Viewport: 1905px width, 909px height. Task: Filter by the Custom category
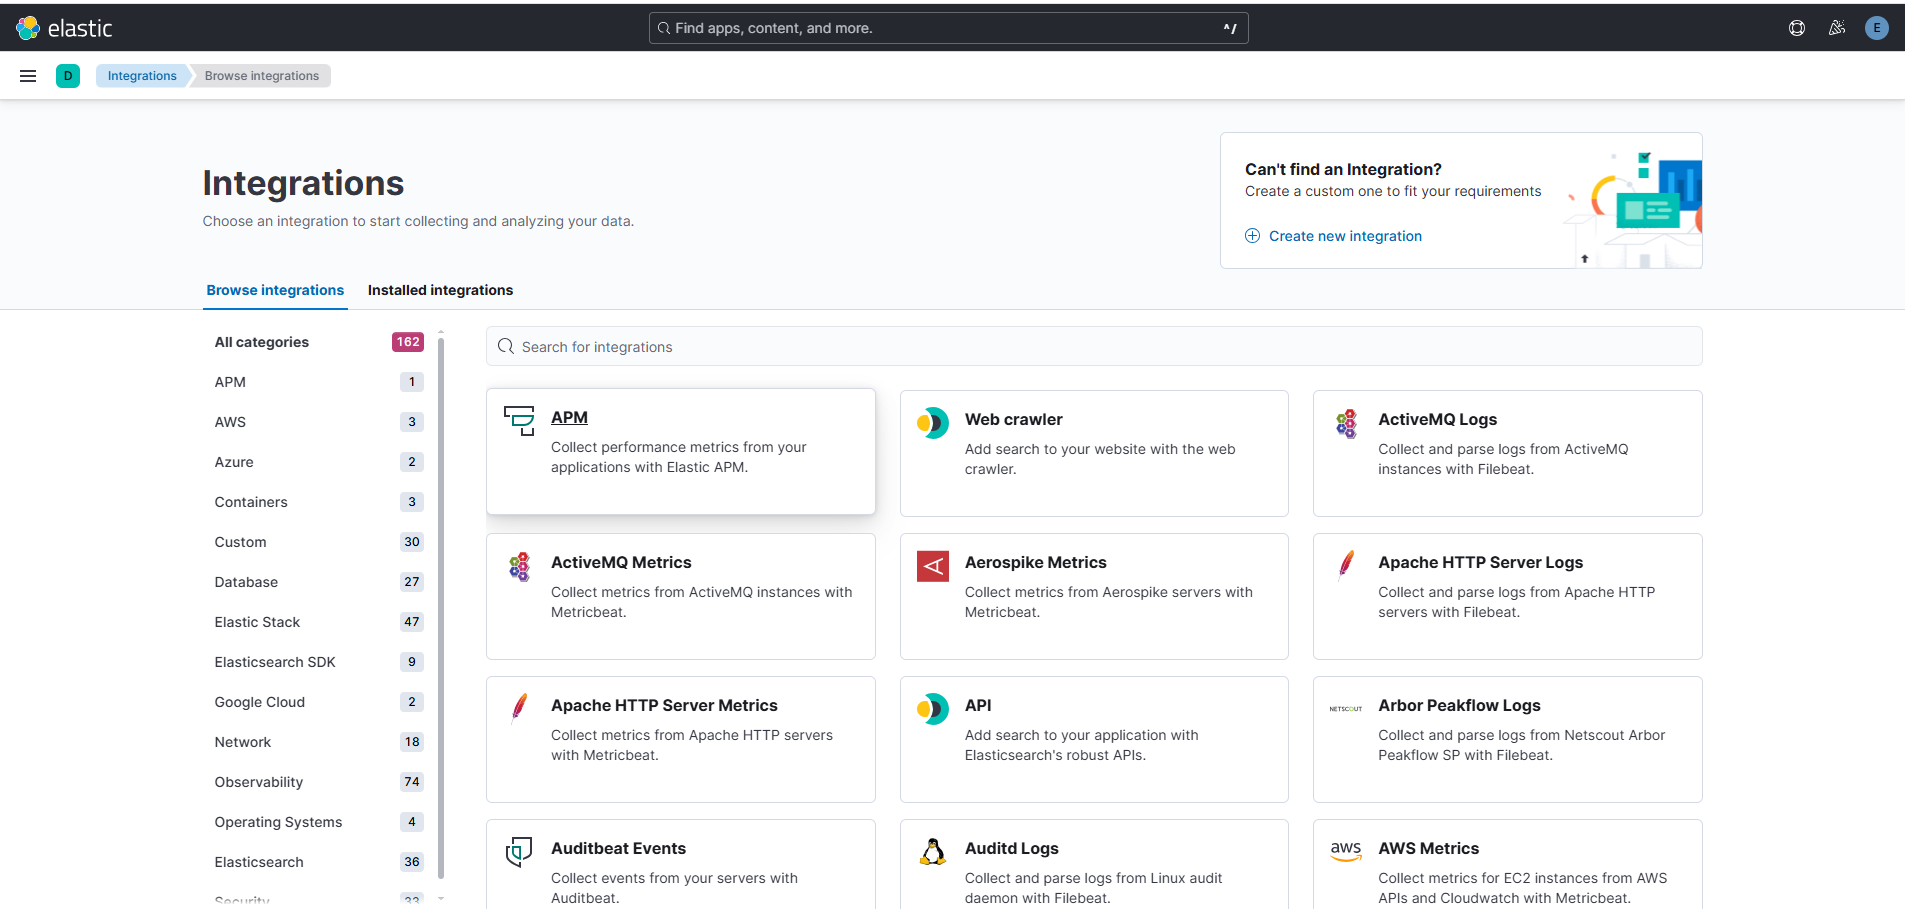tap(319, 542)
